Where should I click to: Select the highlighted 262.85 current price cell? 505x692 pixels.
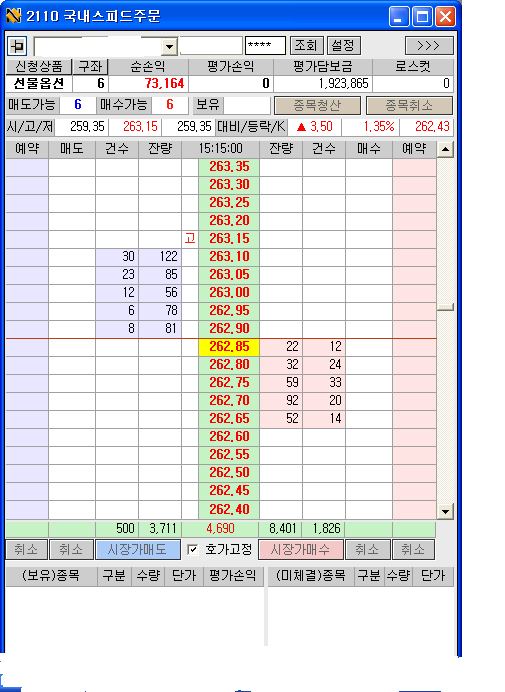point(229,346)
